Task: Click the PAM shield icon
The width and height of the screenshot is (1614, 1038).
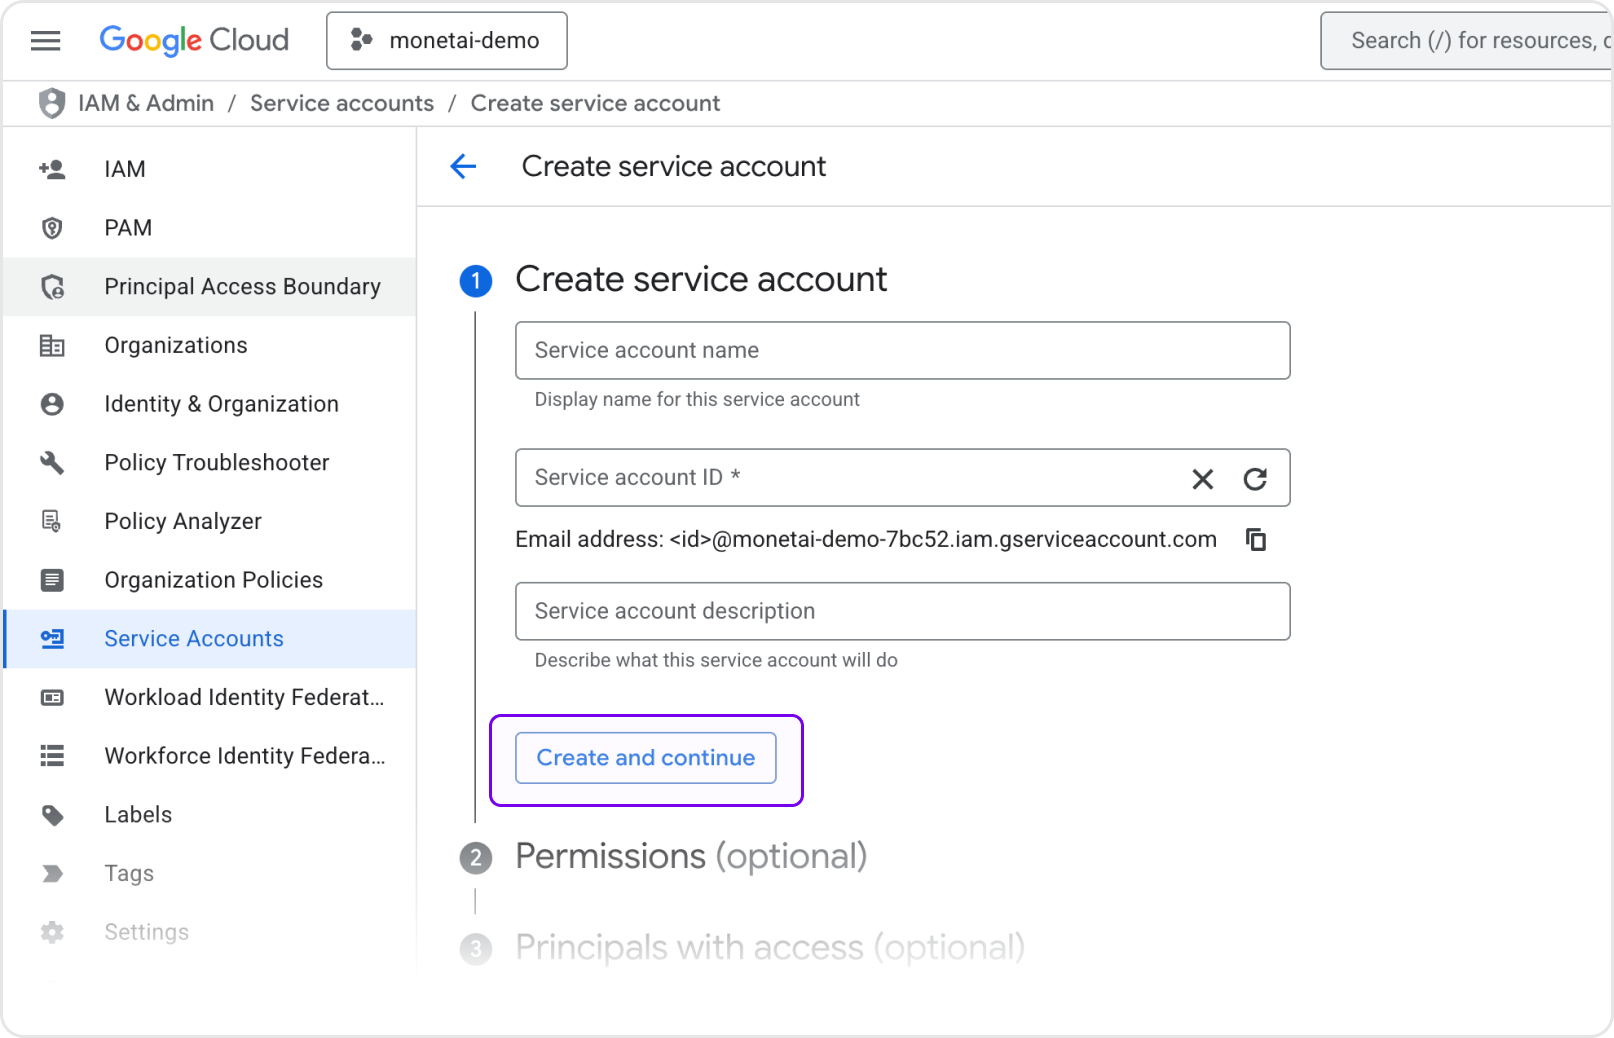Action: click(52, 228)
